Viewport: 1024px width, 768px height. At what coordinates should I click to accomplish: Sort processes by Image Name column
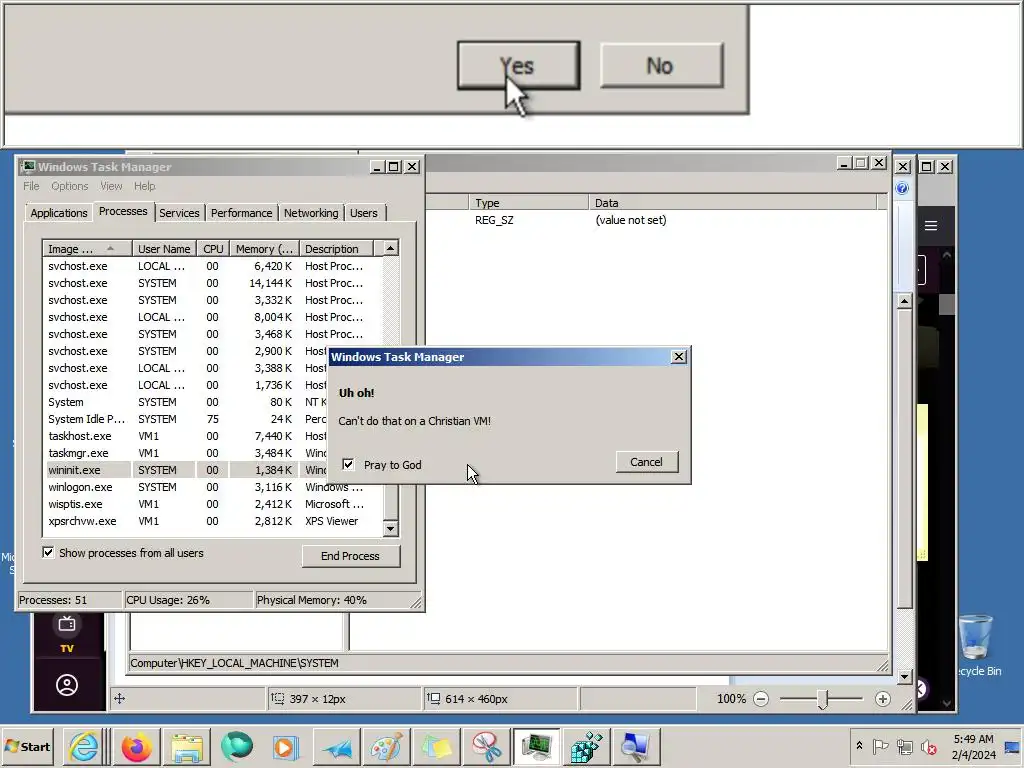(x=88, y=249)
